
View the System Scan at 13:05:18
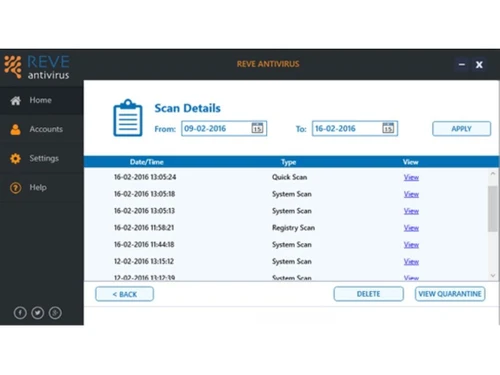point(411,194)
